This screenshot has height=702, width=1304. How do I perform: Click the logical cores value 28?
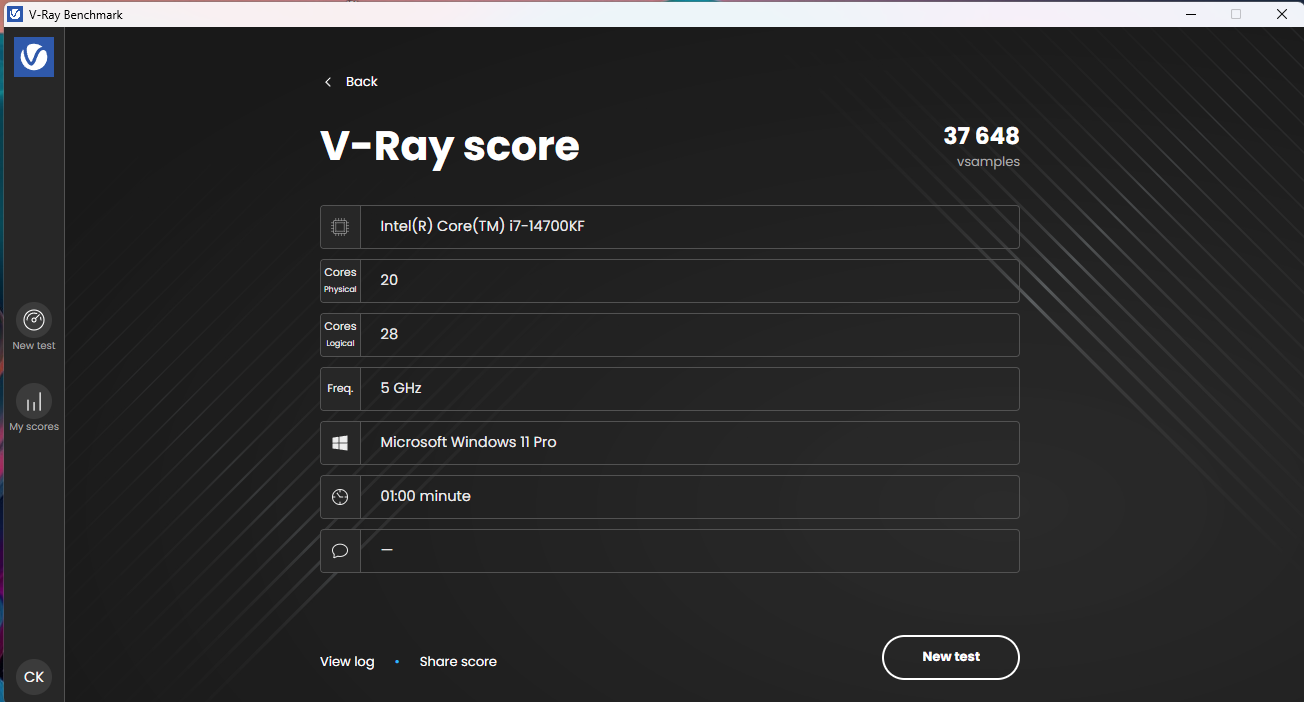389,334
